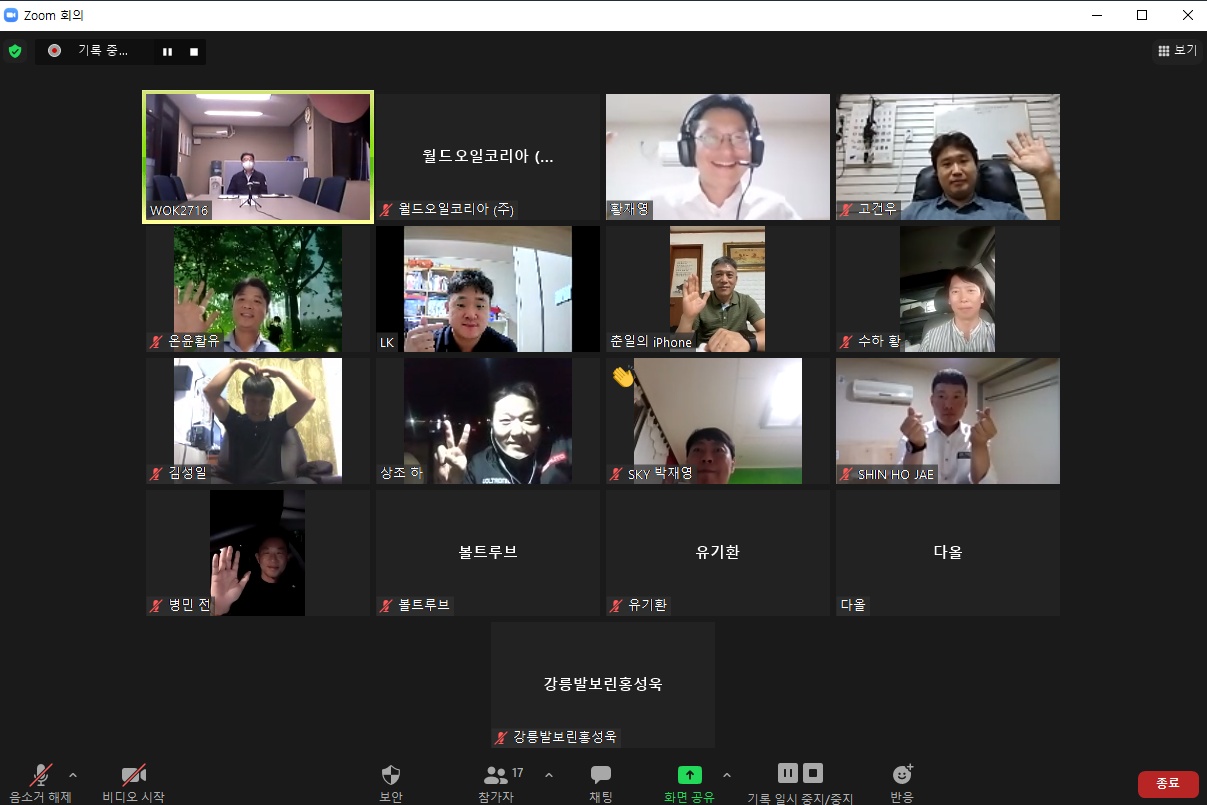Open 보기 view layout menu
This screenshot has width=1207, height=805.
point(1177,50)
